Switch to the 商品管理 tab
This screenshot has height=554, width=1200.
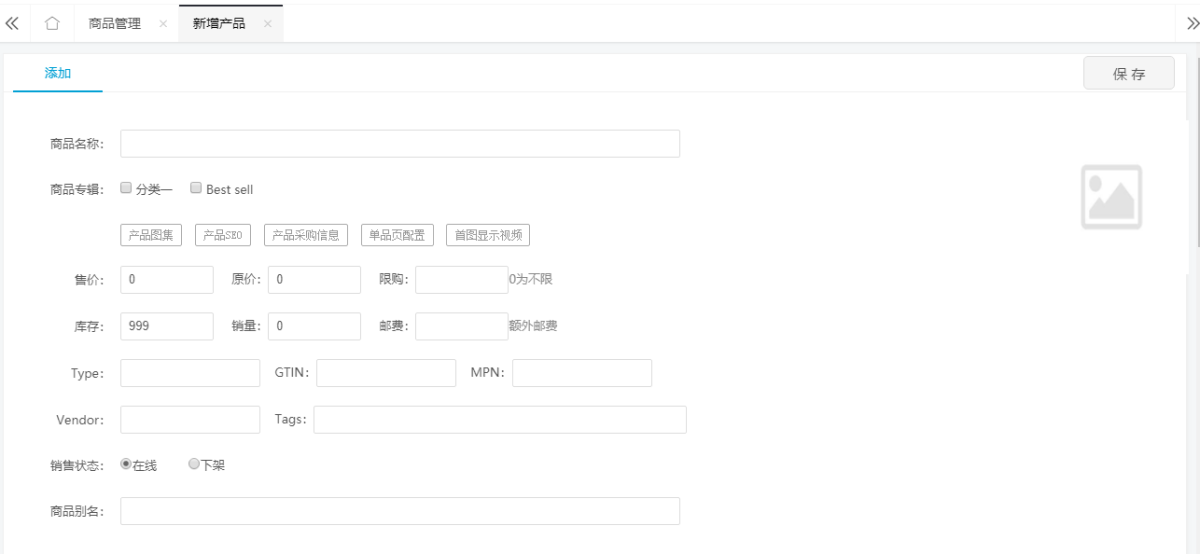(x=114, y=23)
